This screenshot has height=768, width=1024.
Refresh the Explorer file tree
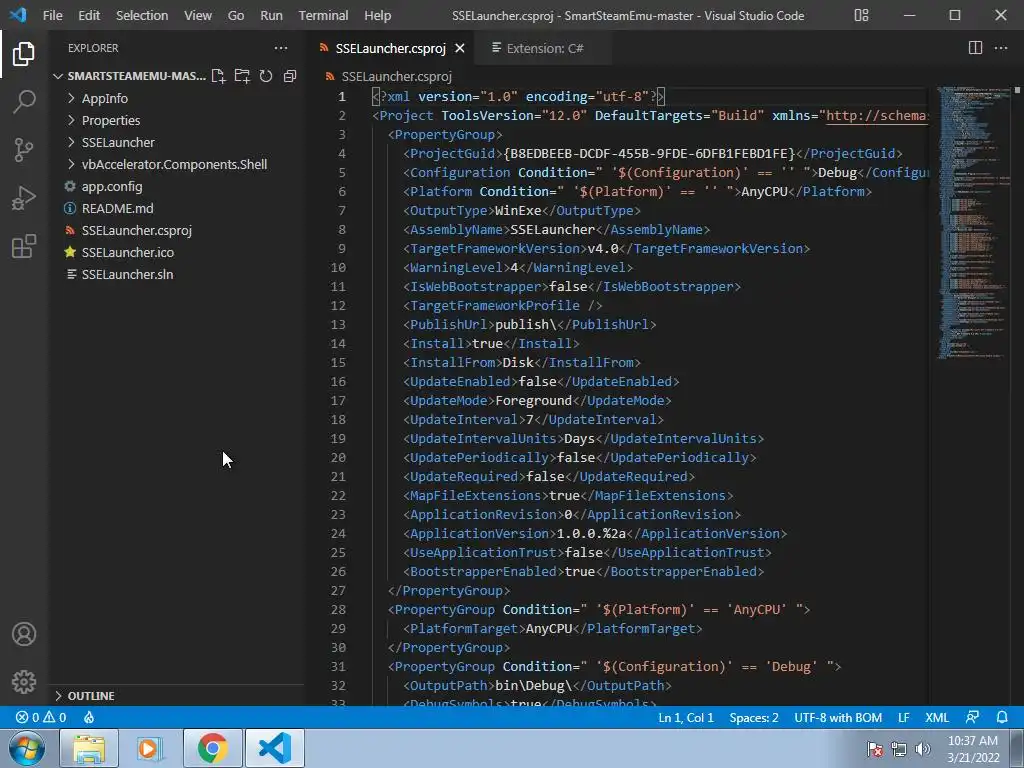pyautogui.click(x=266, y=76)
